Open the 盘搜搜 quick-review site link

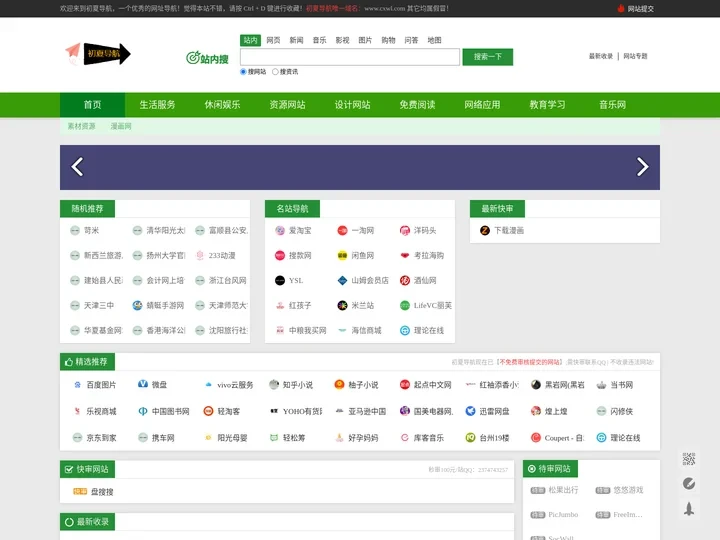click(102, 492)
